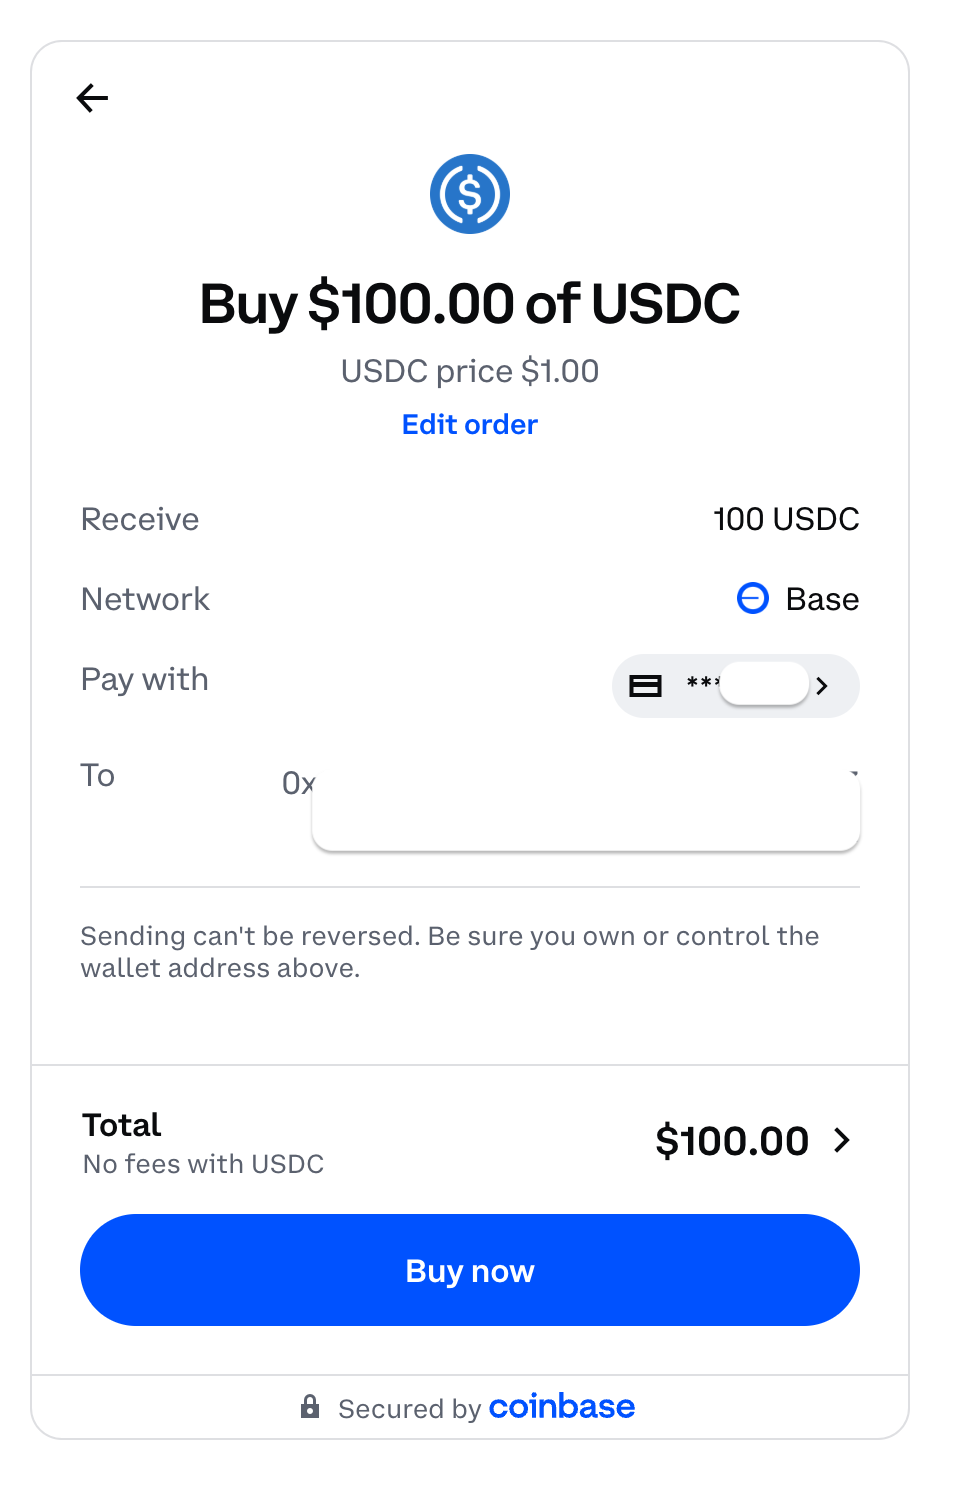Click the padlock security icon
964x1494 pixels.
[310, 1407]
